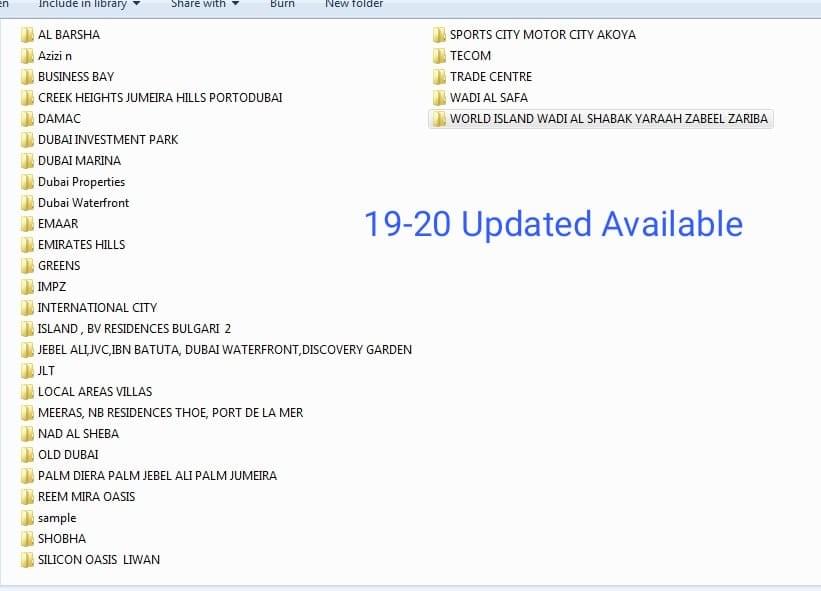Select the JLT folder icon
Viewport: 821px width, 591px height.
27,371
